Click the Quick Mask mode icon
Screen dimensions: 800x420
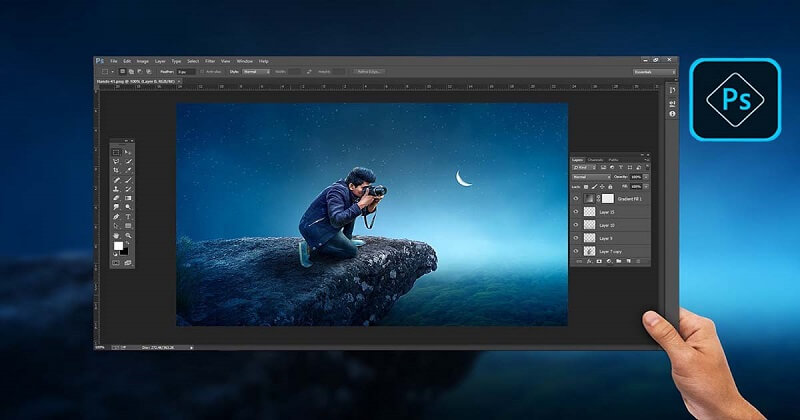[116, 262]
